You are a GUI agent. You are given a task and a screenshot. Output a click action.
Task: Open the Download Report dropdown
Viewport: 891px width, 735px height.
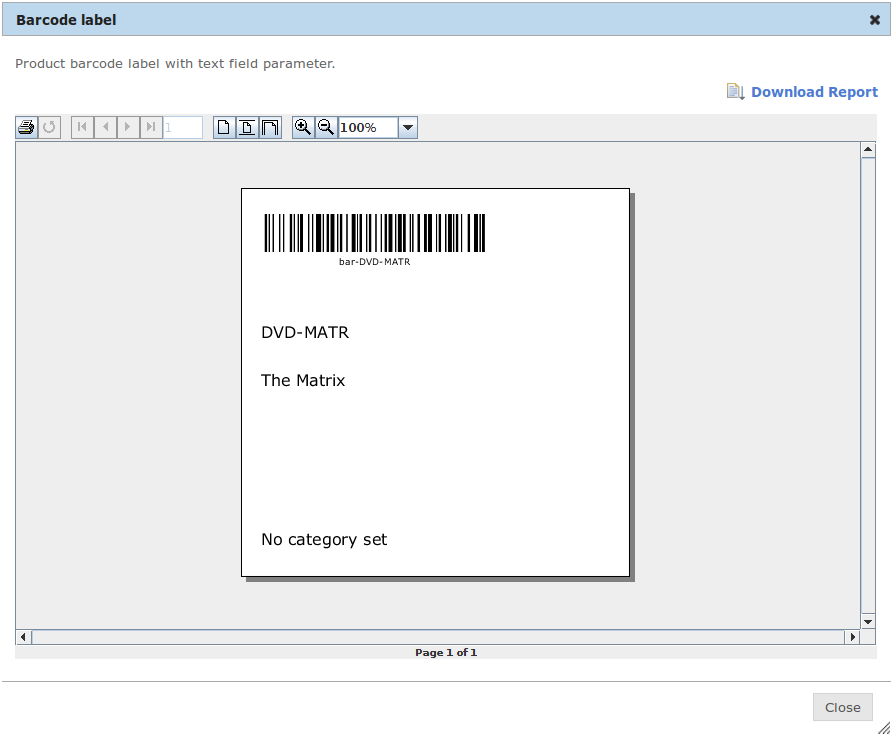tap(735, 91)
